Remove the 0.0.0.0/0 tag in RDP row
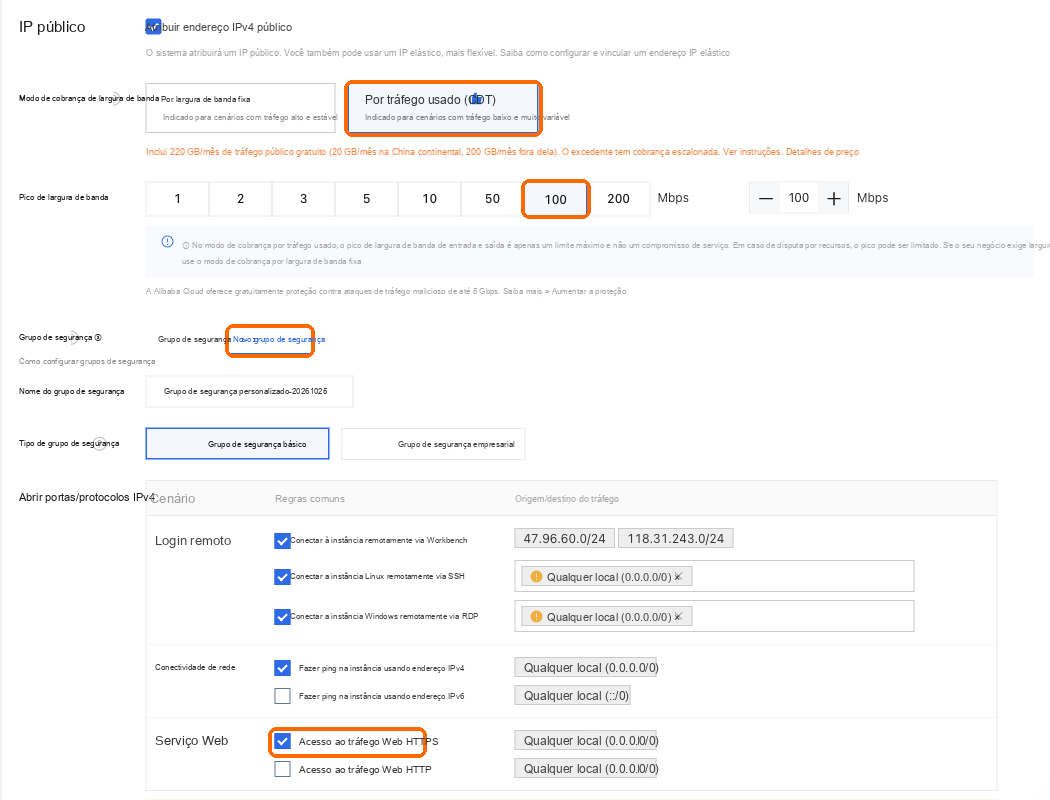 pos(678,617)
